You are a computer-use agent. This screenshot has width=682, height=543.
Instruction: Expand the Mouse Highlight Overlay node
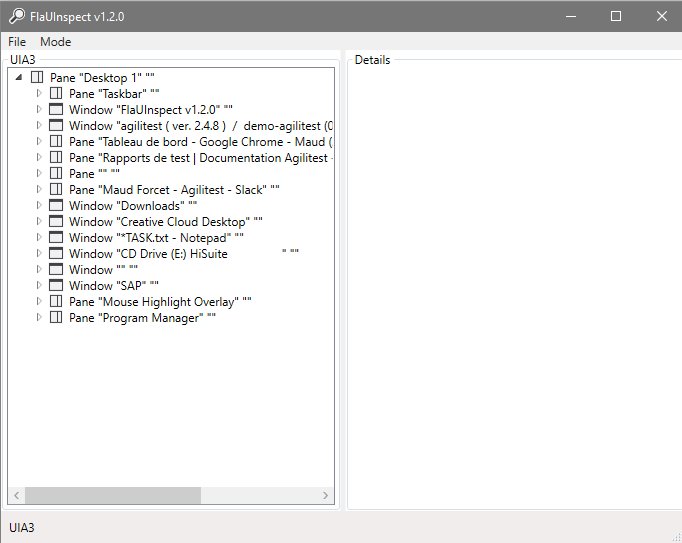39,302
